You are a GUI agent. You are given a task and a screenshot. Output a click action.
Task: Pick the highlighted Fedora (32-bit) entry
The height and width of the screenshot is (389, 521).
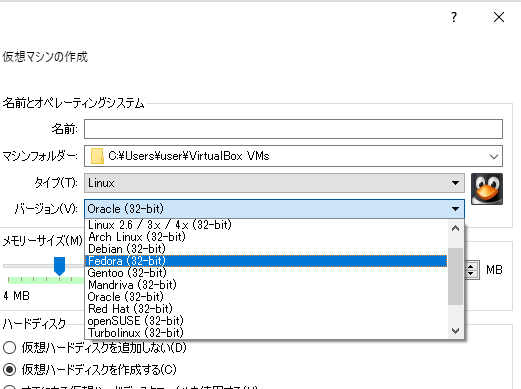coord(266,261)
